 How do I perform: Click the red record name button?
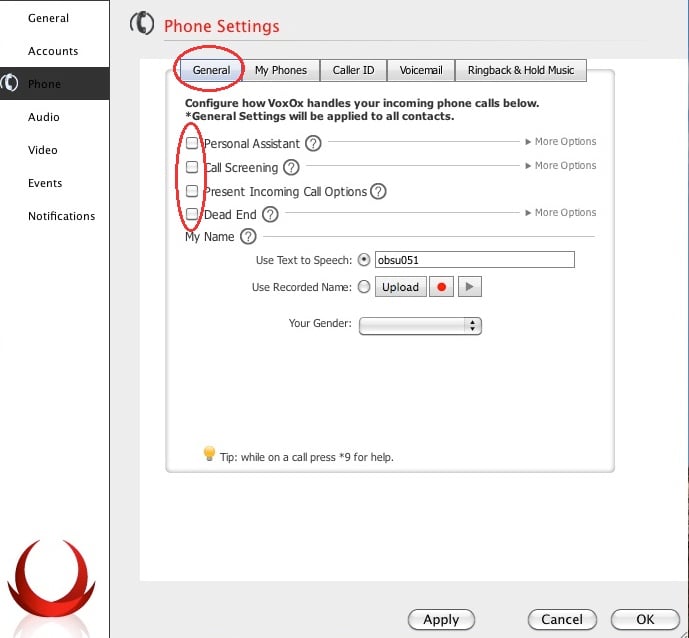441,287
